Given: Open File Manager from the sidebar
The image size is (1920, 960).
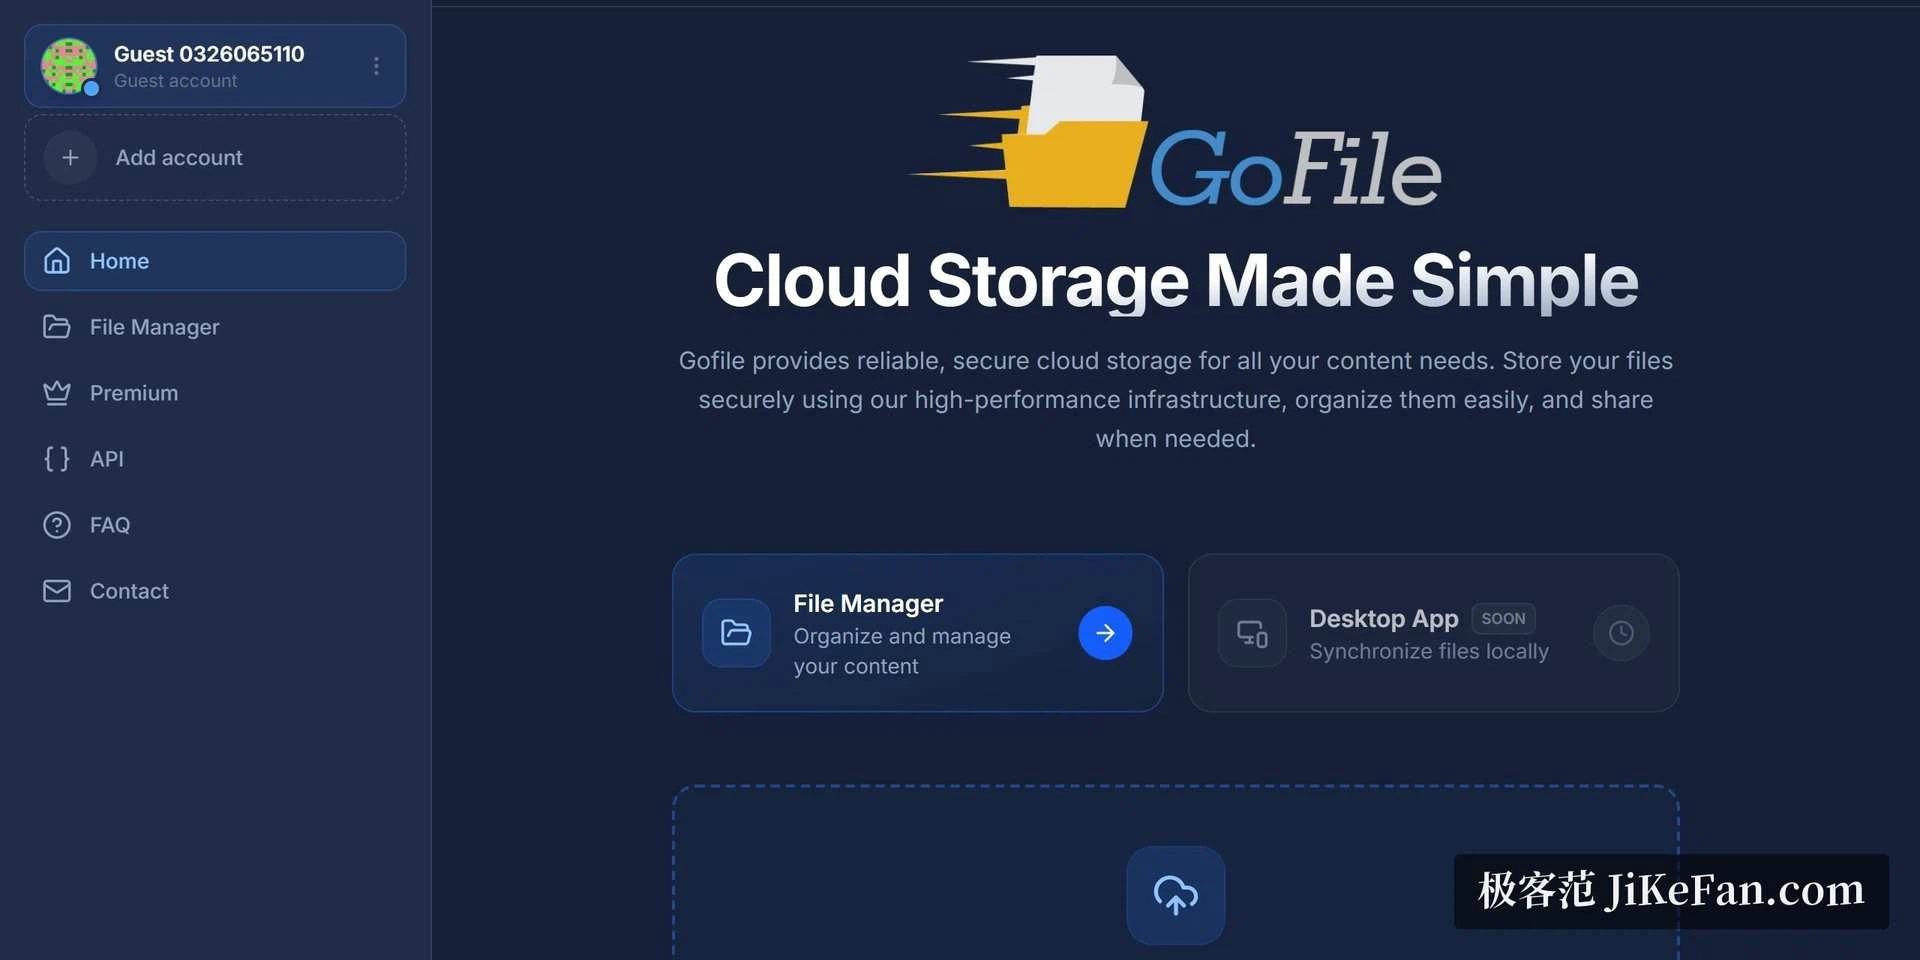Looking at the screenshot, I should (x=215, y=327).
